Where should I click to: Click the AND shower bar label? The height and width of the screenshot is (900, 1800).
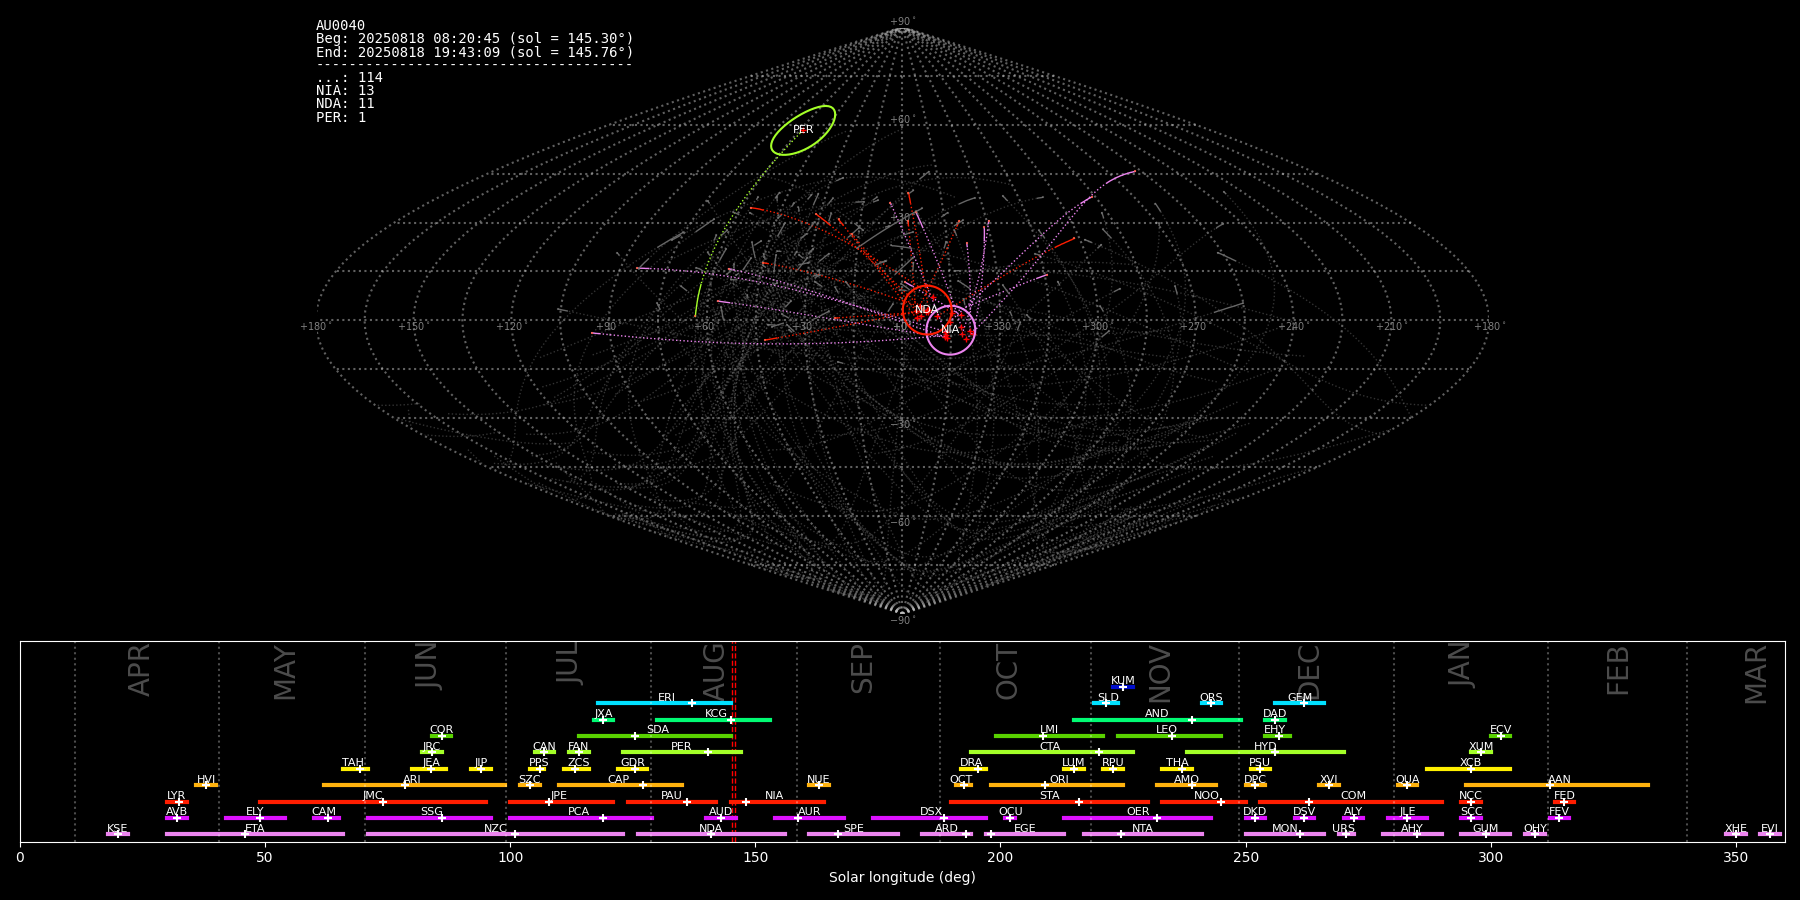click(x=1157, y=714)
